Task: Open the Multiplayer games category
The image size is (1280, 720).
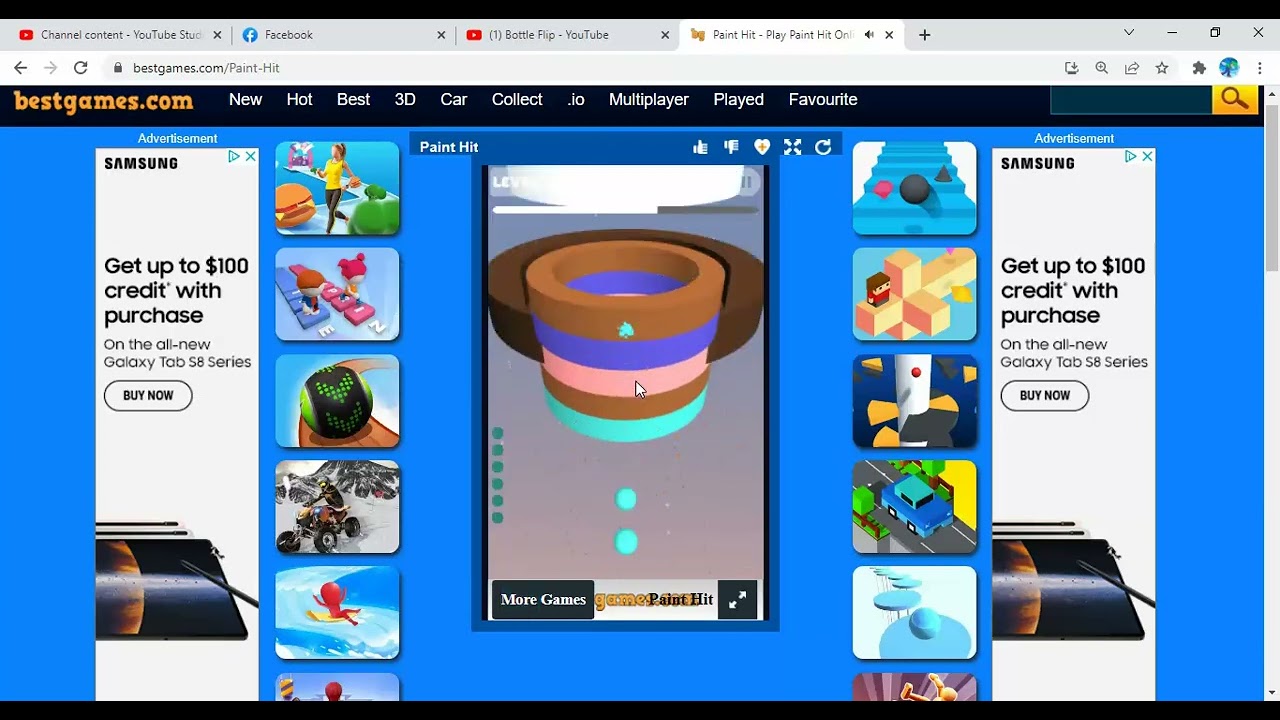Action: tap(649, 99)
